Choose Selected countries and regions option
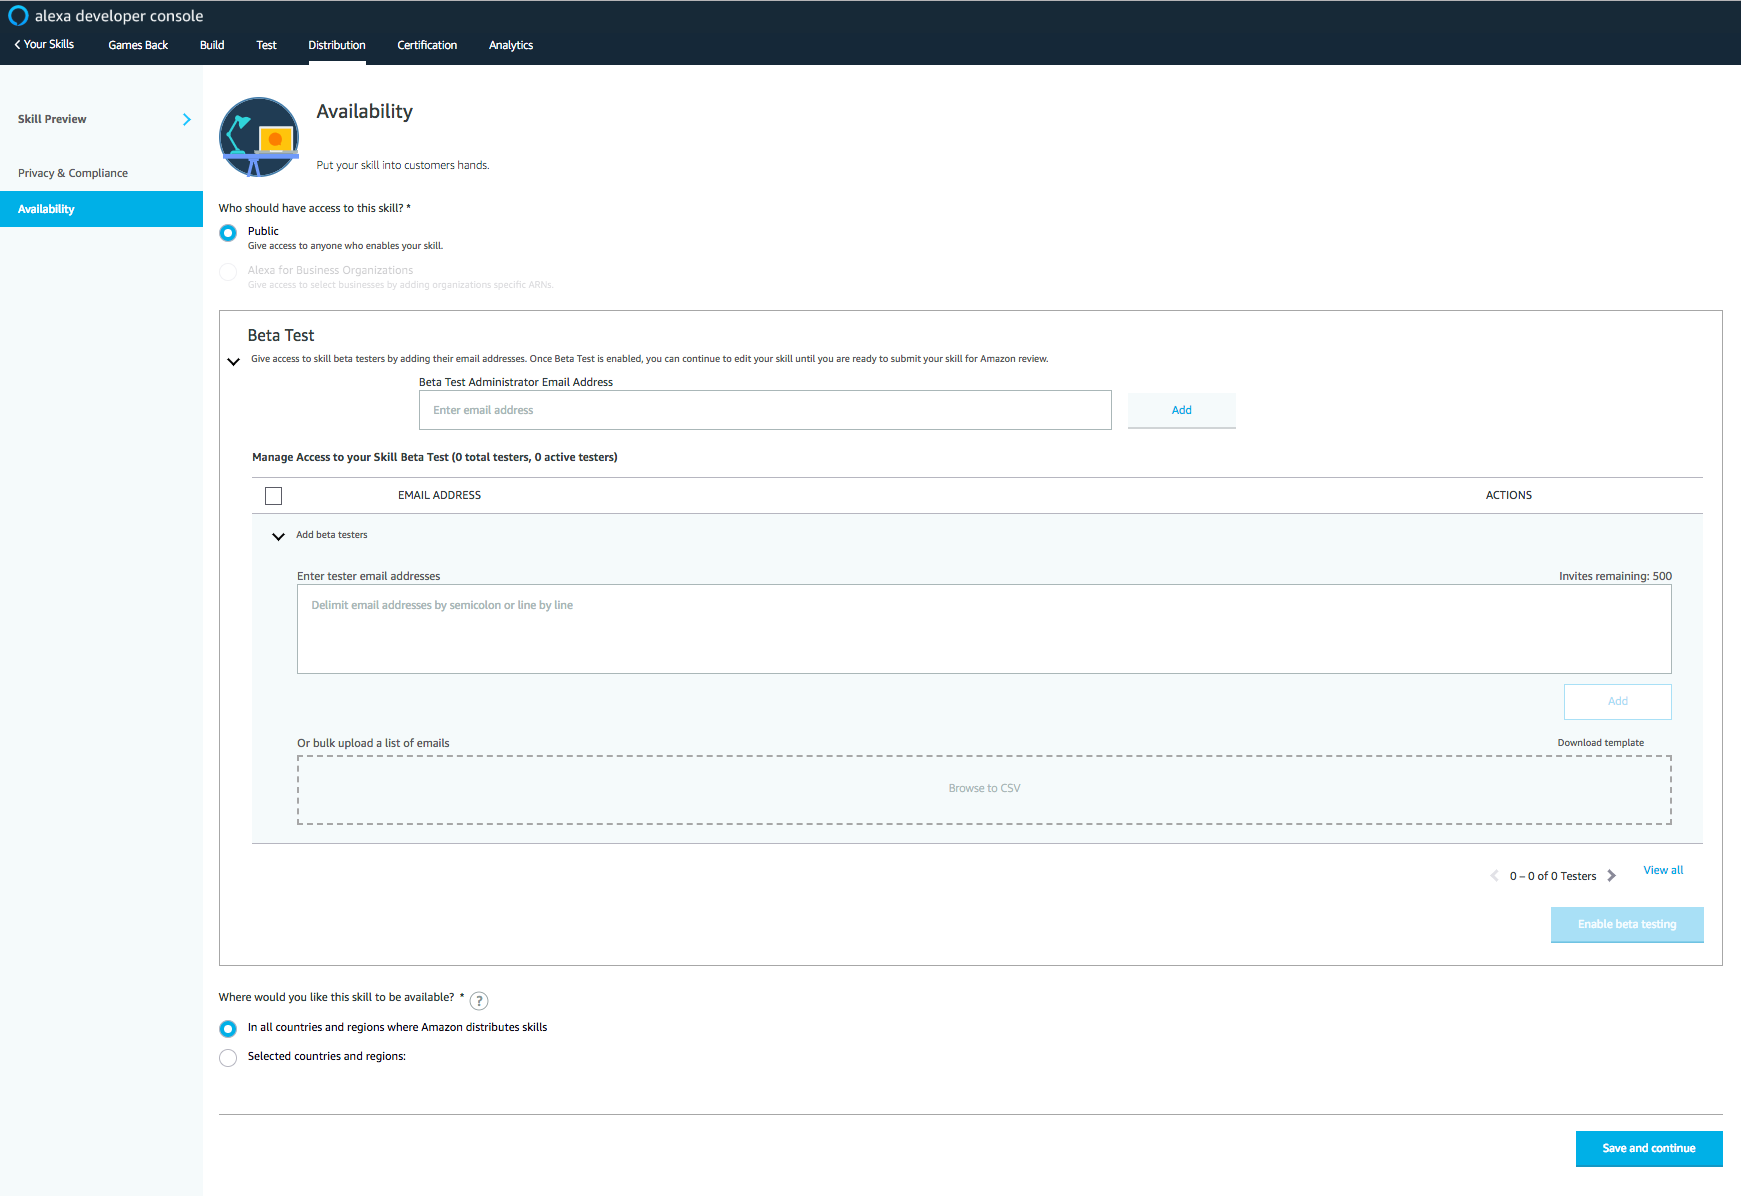The image size is (1741, 1196). pos(228,1058)
